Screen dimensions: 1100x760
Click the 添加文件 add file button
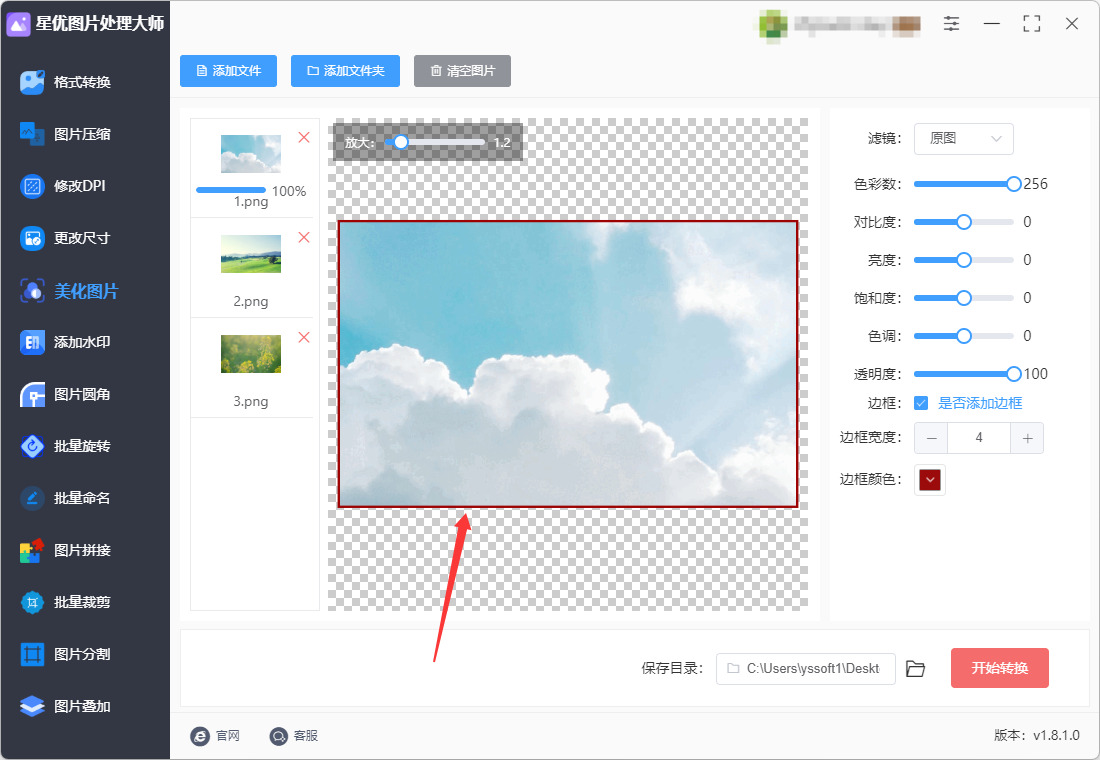click(x=228, y=71)
